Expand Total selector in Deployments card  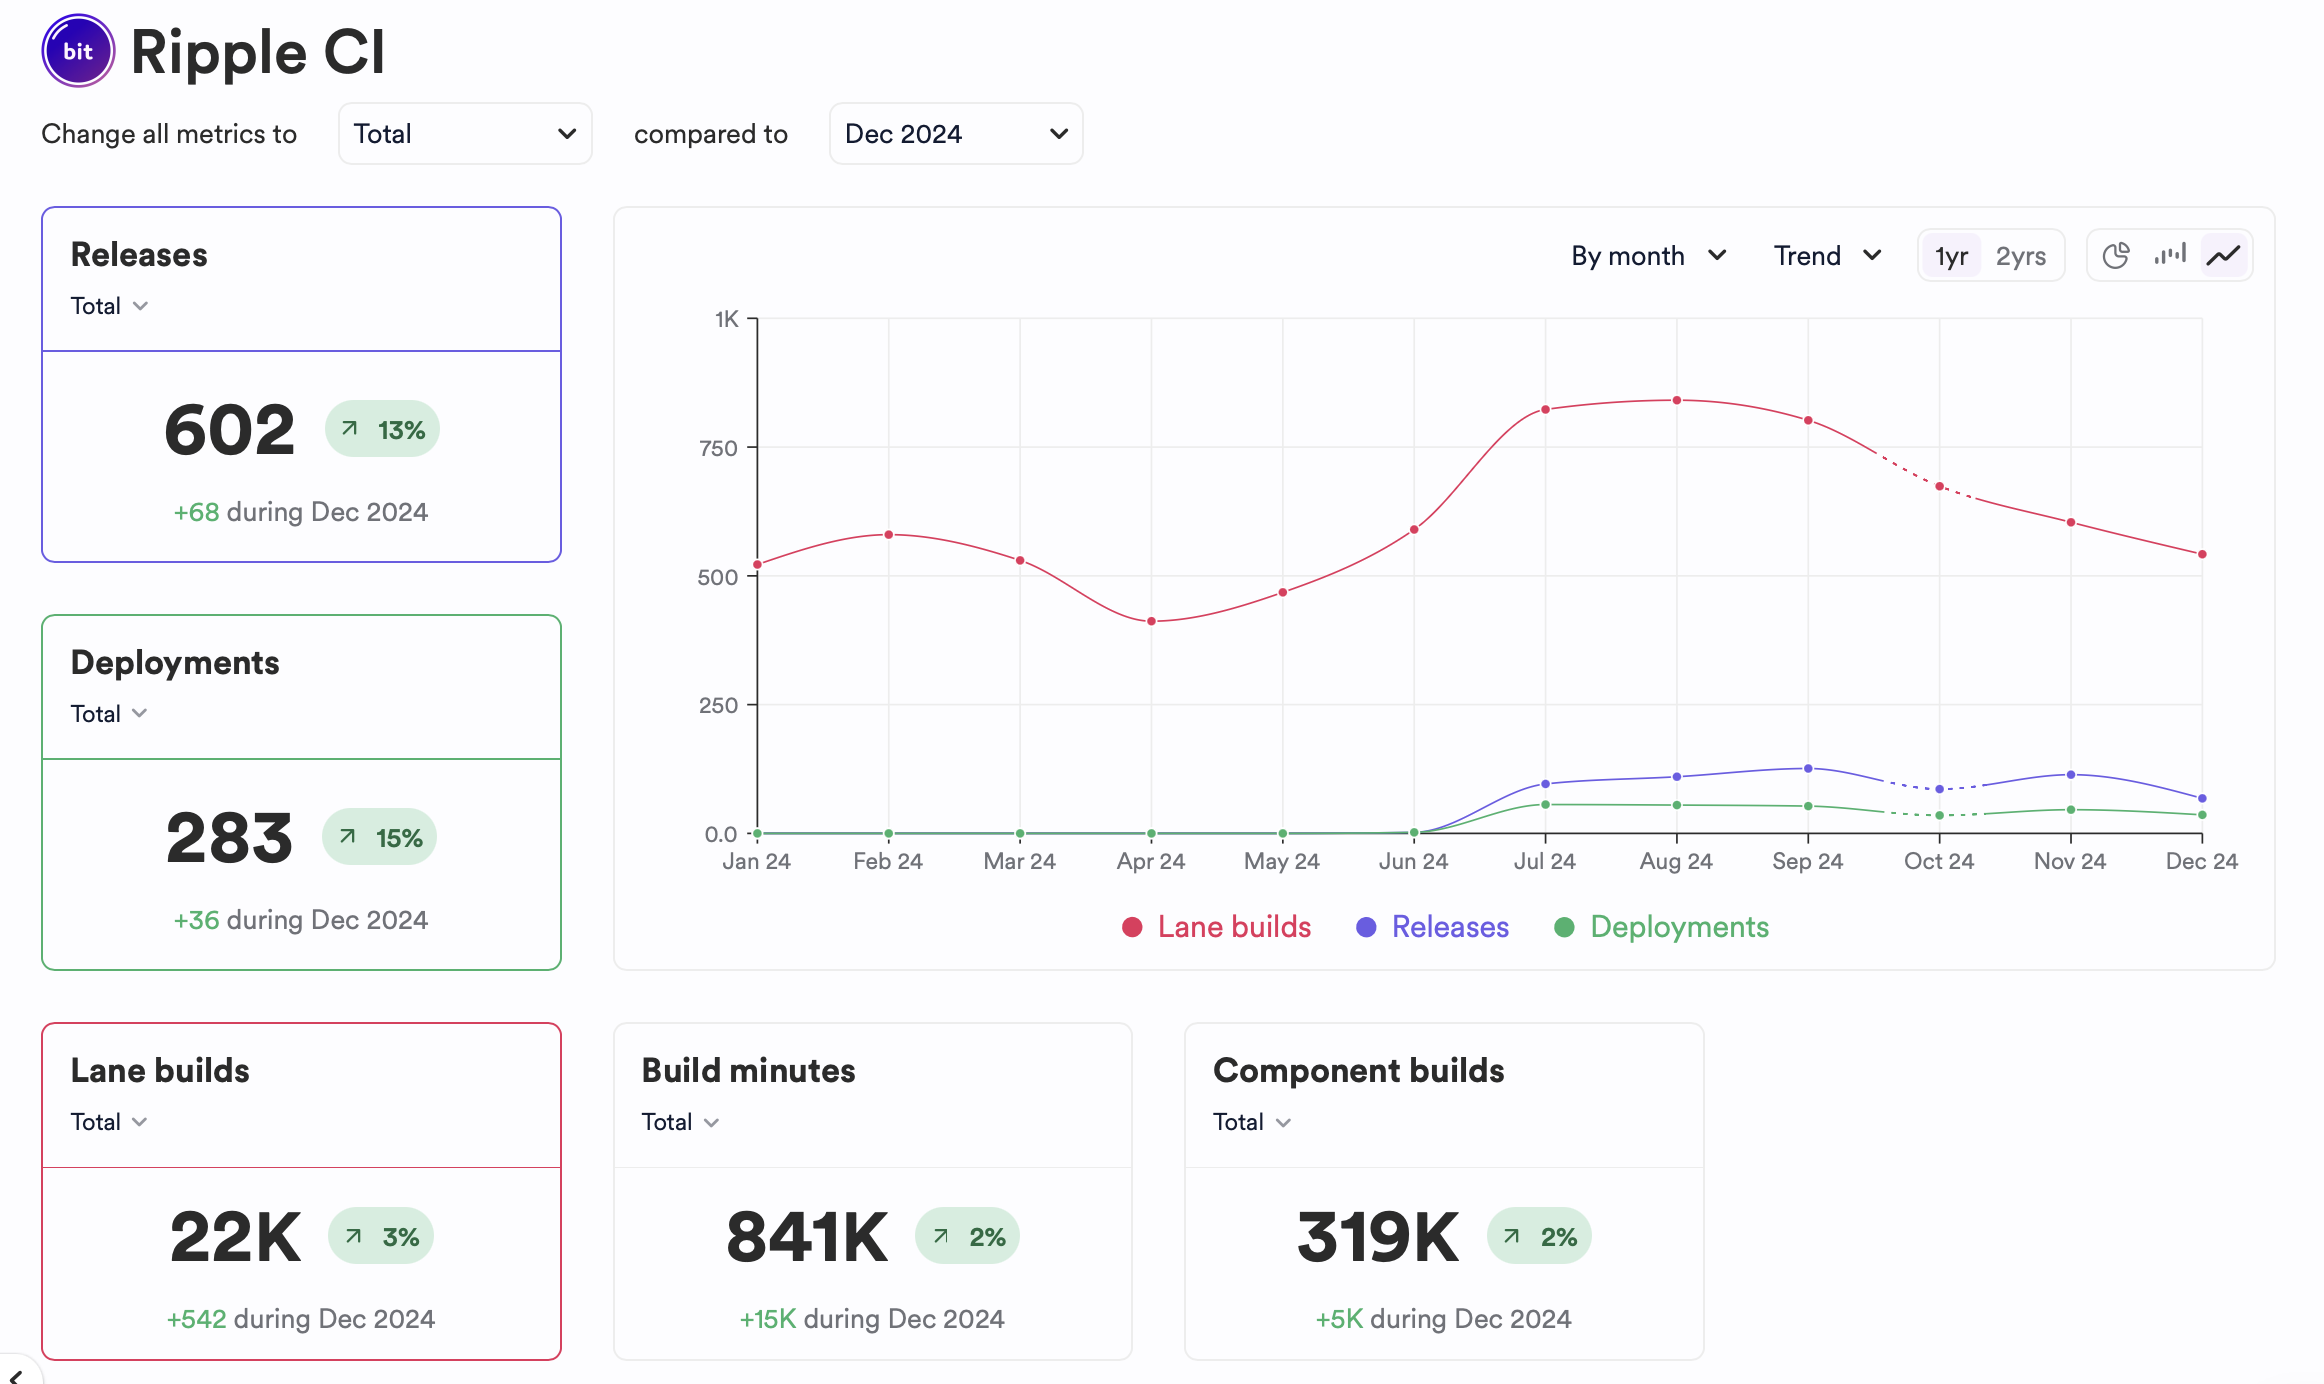click(x=110, y=714)
